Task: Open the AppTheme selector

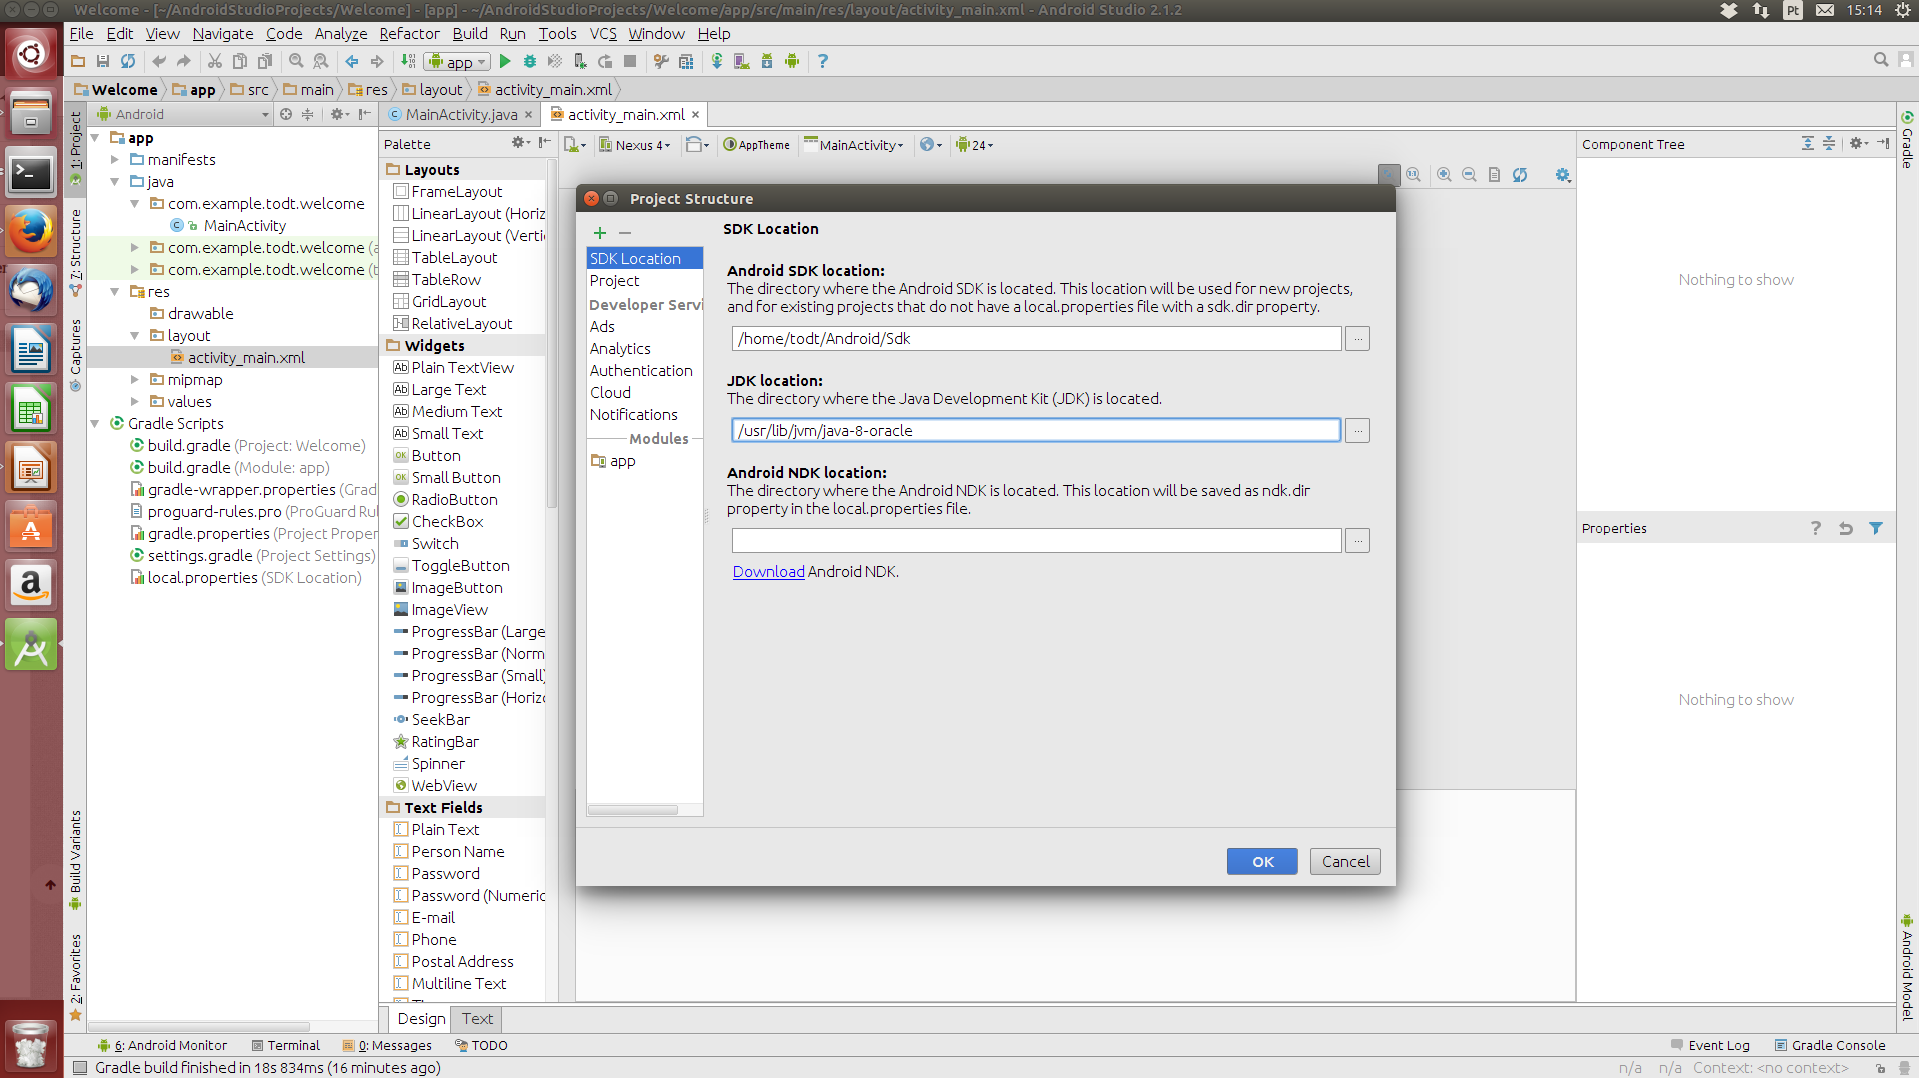Action: tap(756, 145)
